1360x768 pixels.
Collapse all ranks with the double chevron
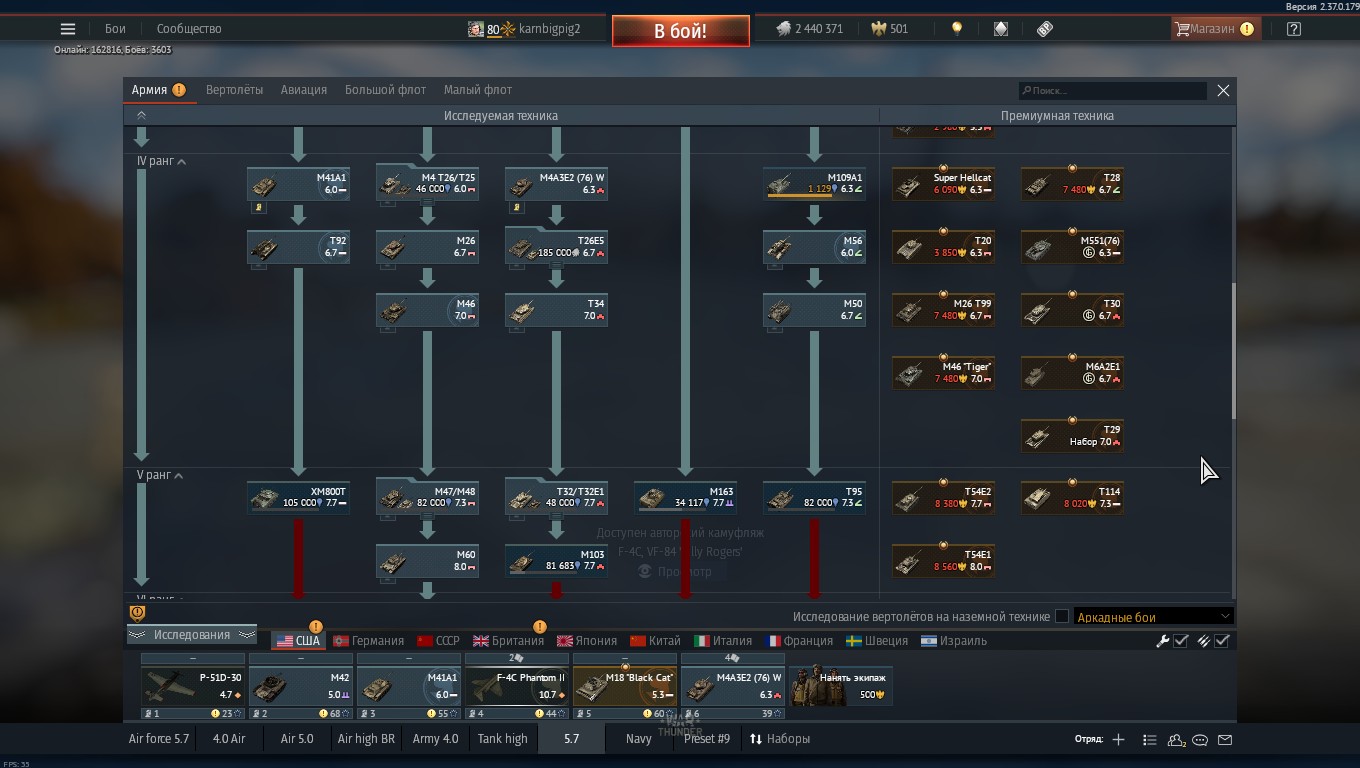(141, 116)
